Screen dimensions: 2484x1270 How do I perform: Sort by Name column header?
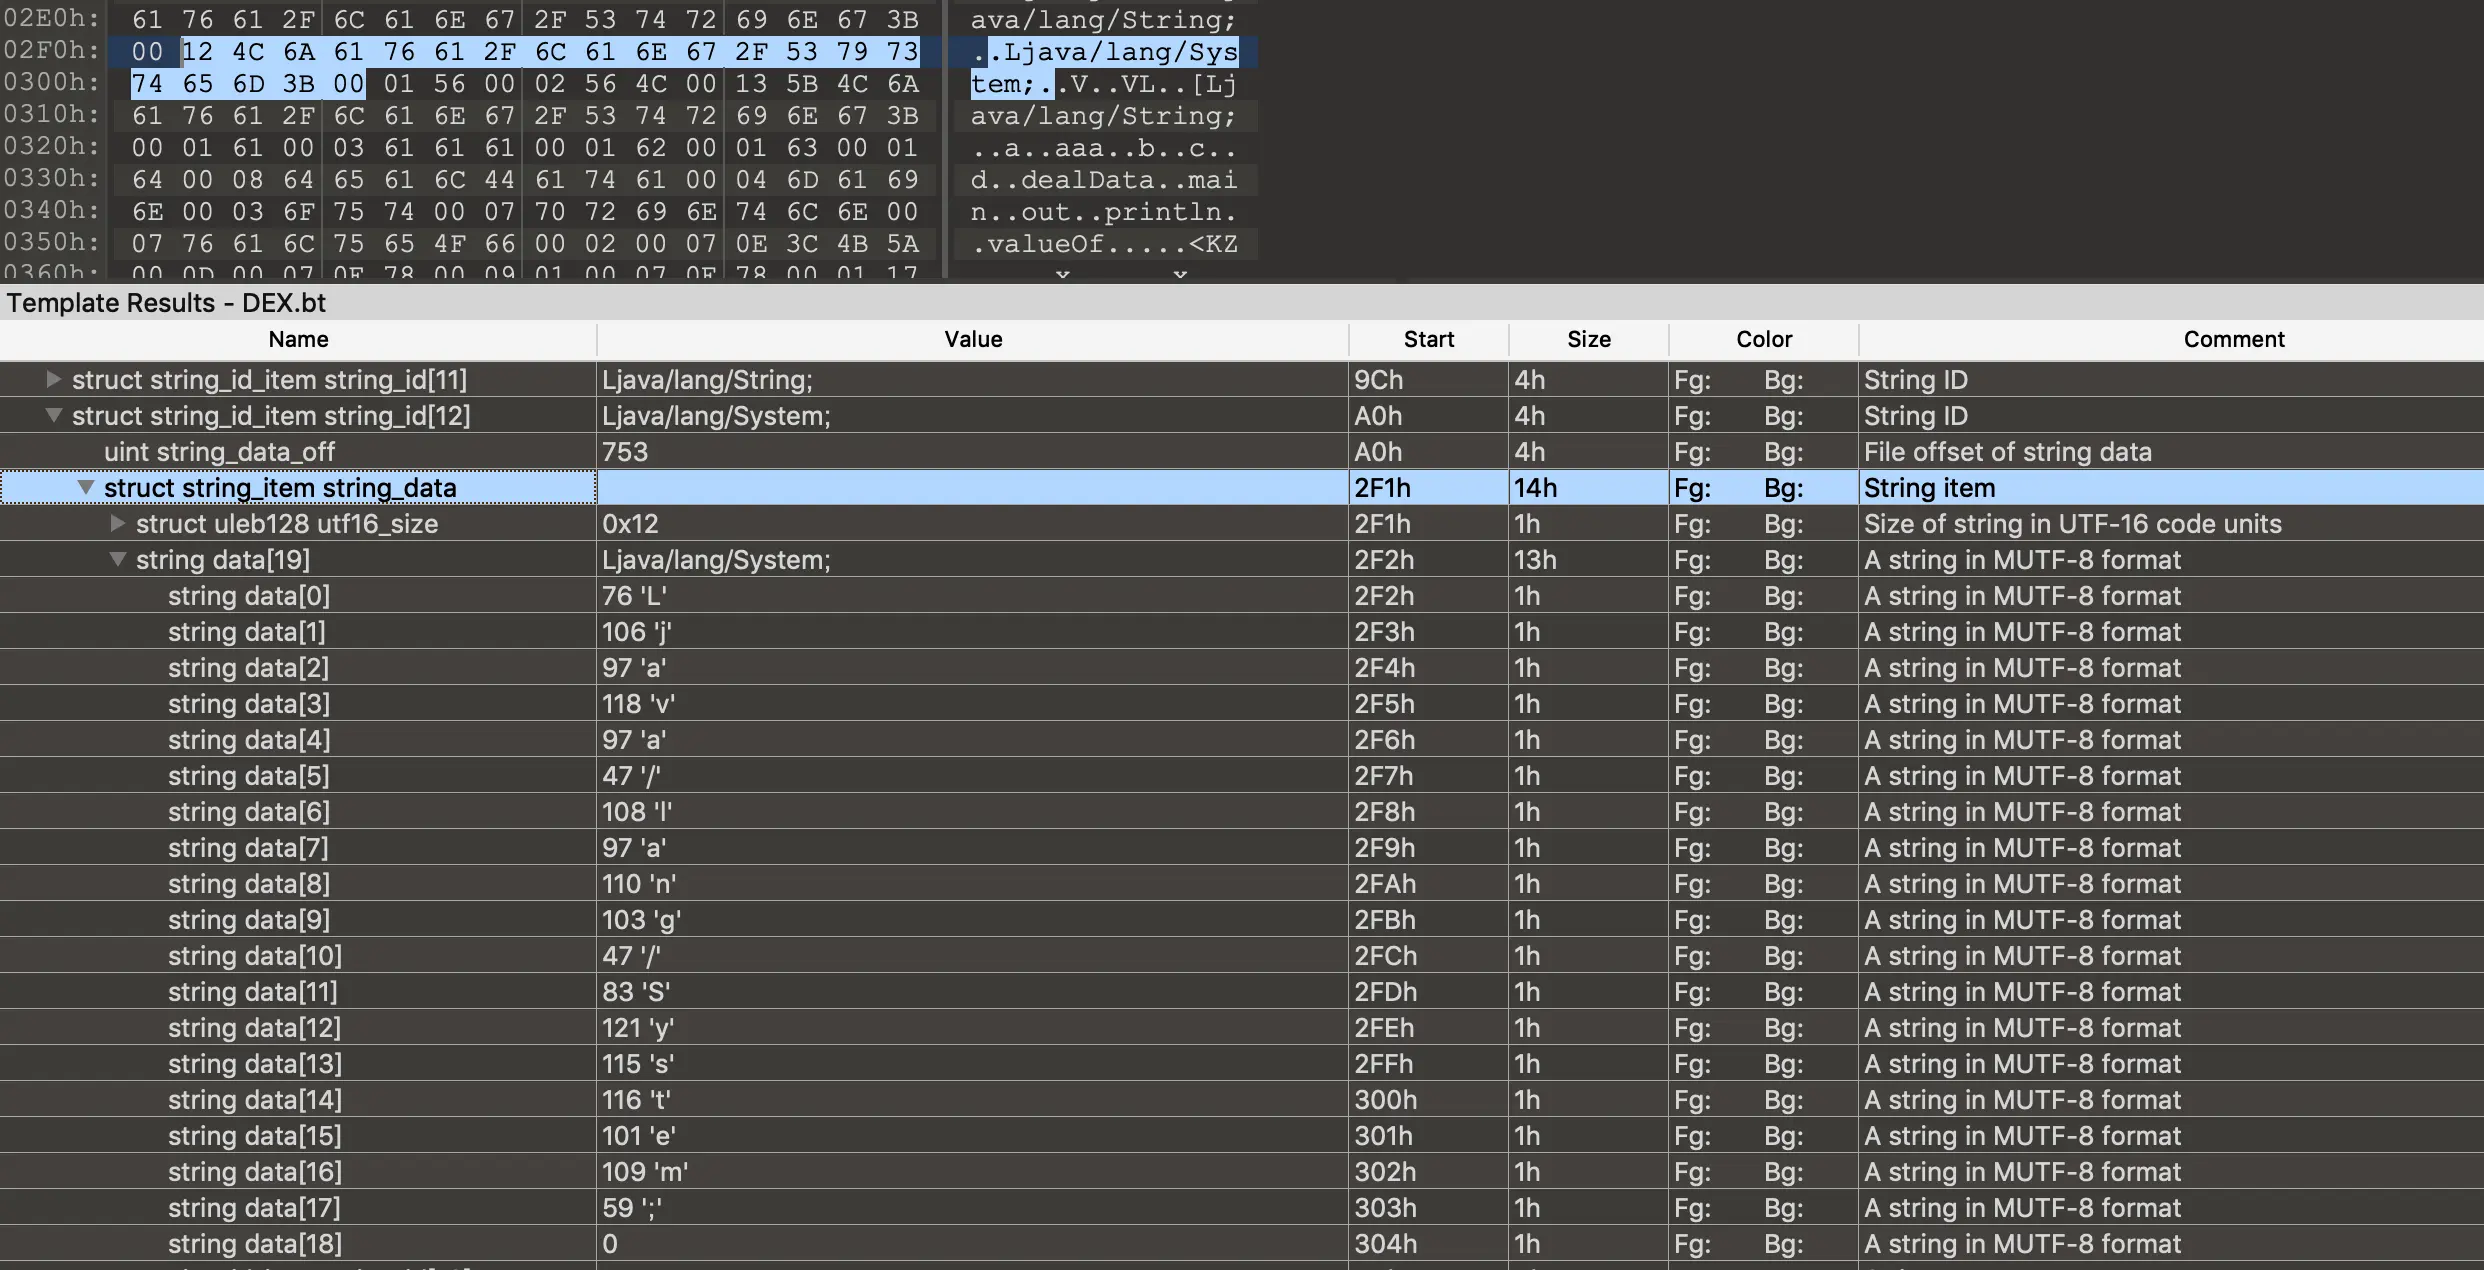[x=298, y=340]
